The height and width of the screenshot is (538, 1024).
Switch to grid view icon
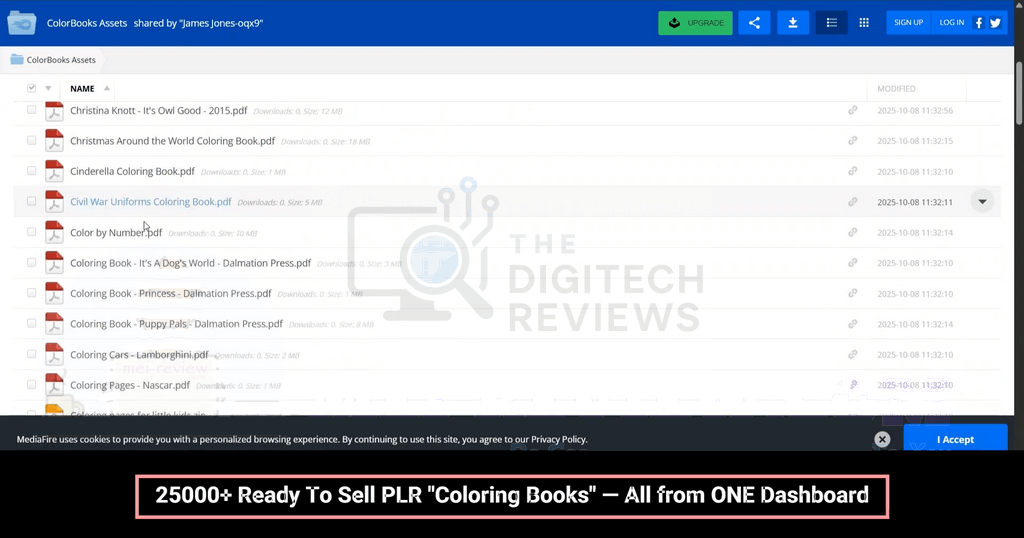(864, 23)
